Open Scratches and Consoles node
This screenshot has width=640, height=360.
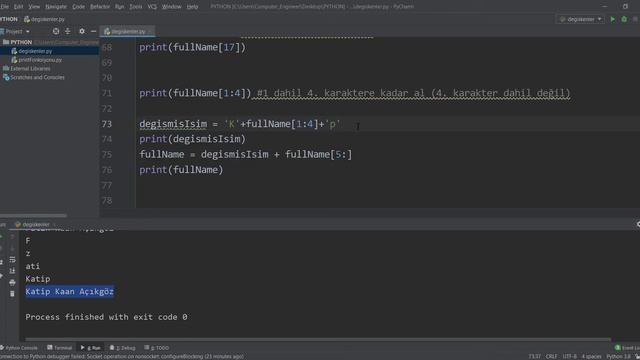[x=37, y=77]
